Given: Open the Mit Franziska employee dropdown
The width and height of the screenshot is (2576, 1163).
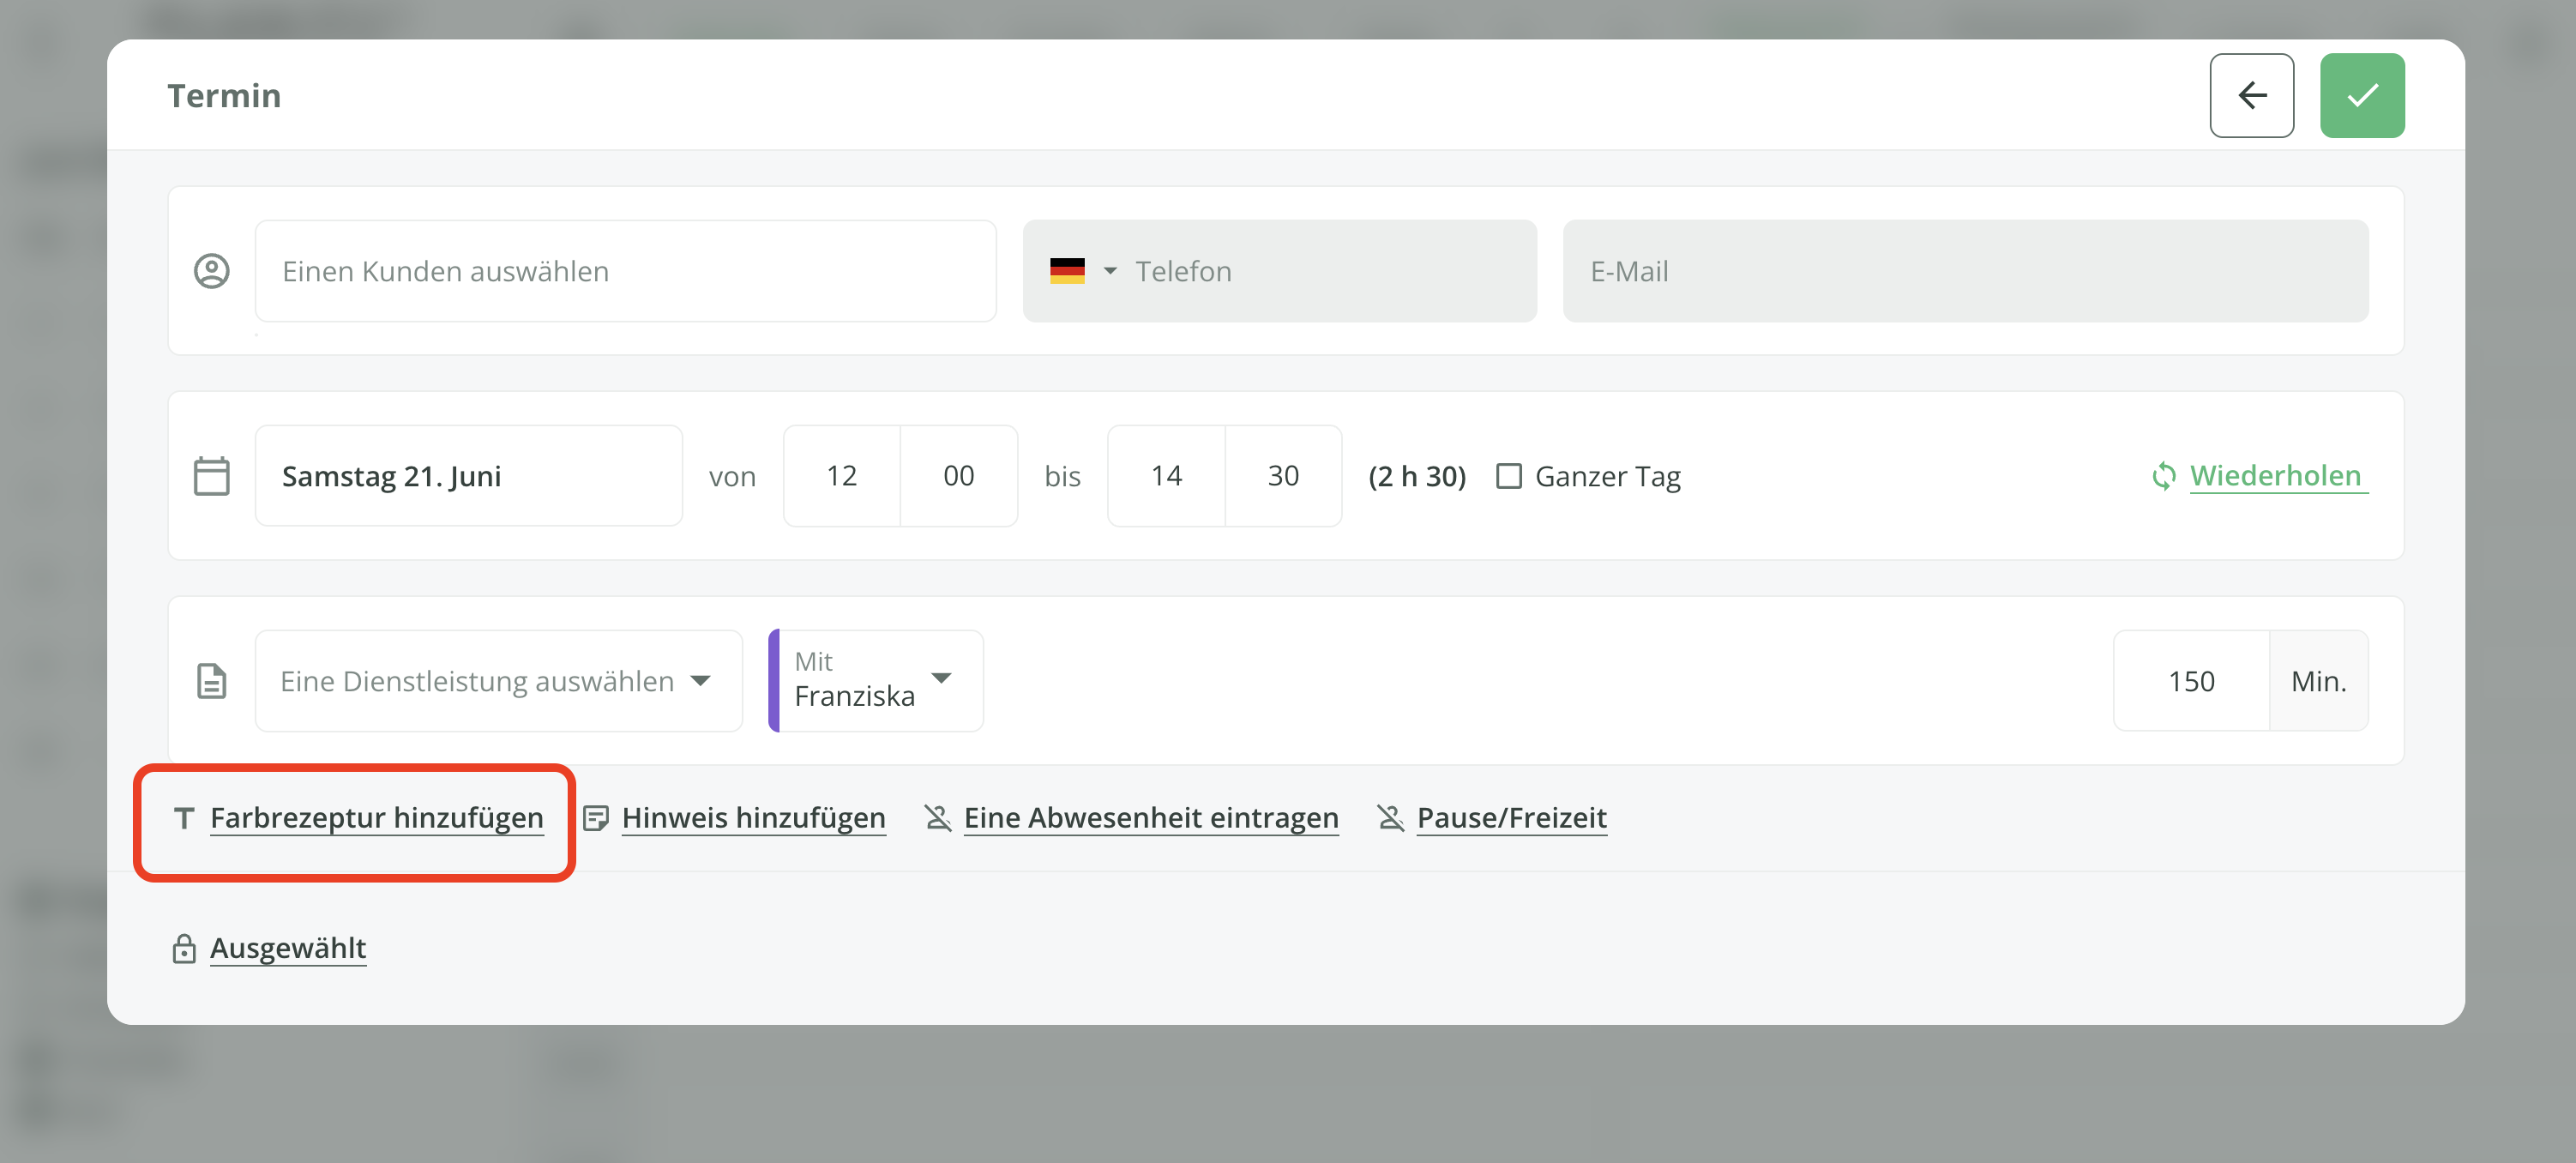Looking at the screenshot, I should [875, 681].
